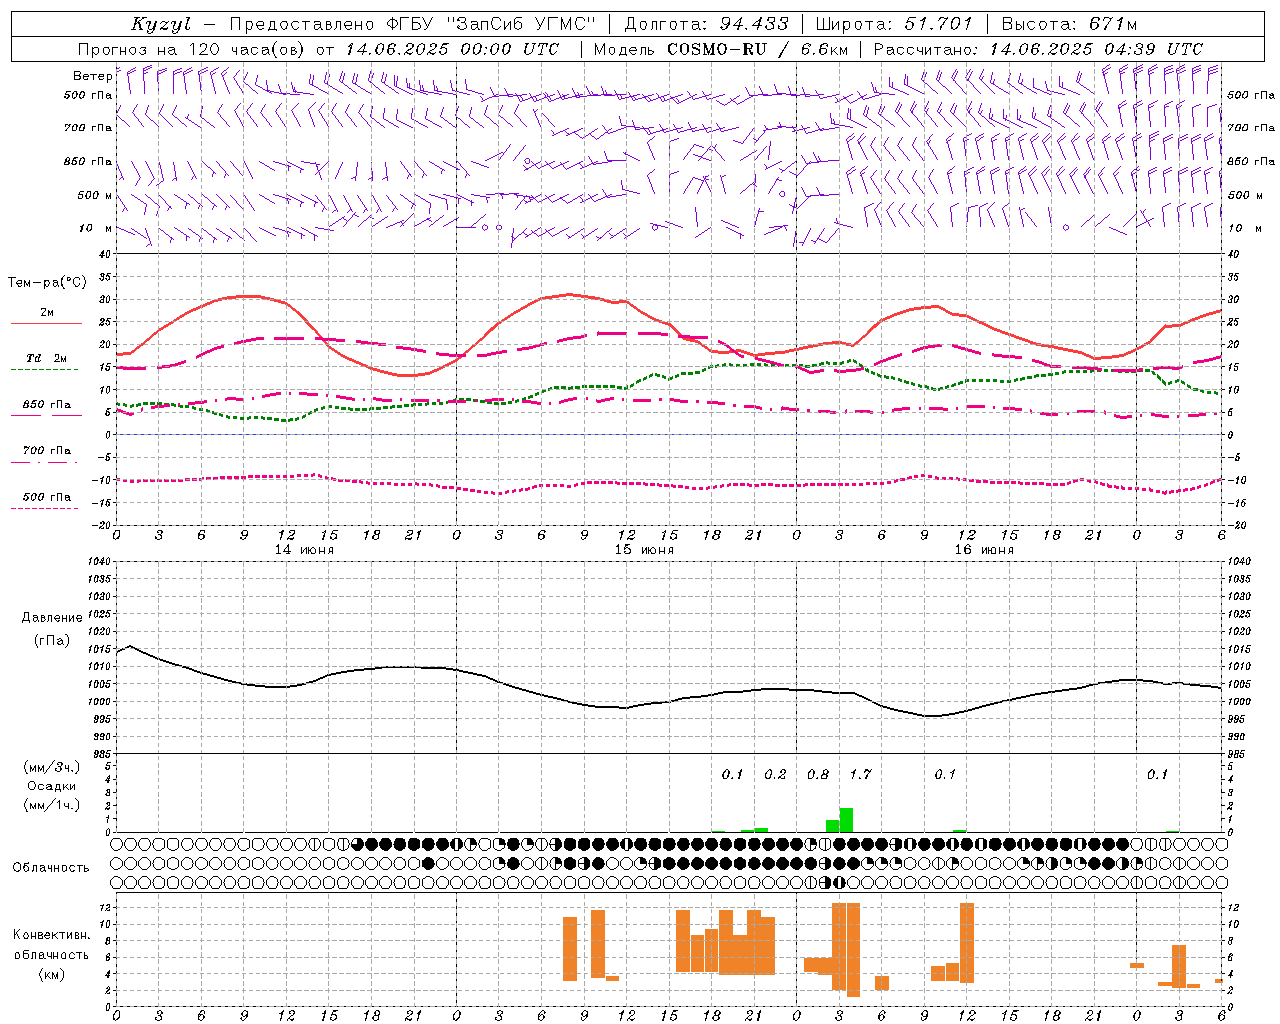Click the '700 гПа' entry in temperature legend

46,450
